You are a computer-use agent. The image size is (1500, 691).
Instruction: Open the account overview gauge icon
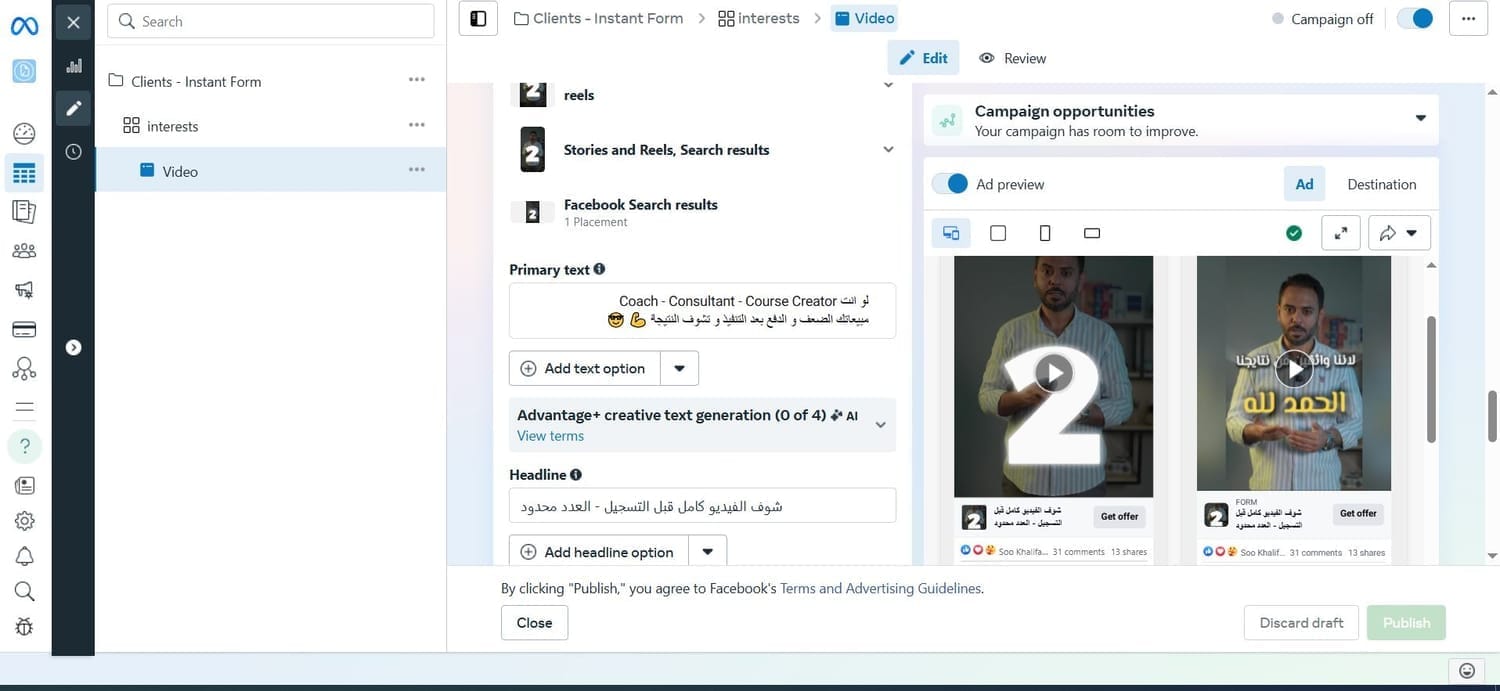[24, 133]
